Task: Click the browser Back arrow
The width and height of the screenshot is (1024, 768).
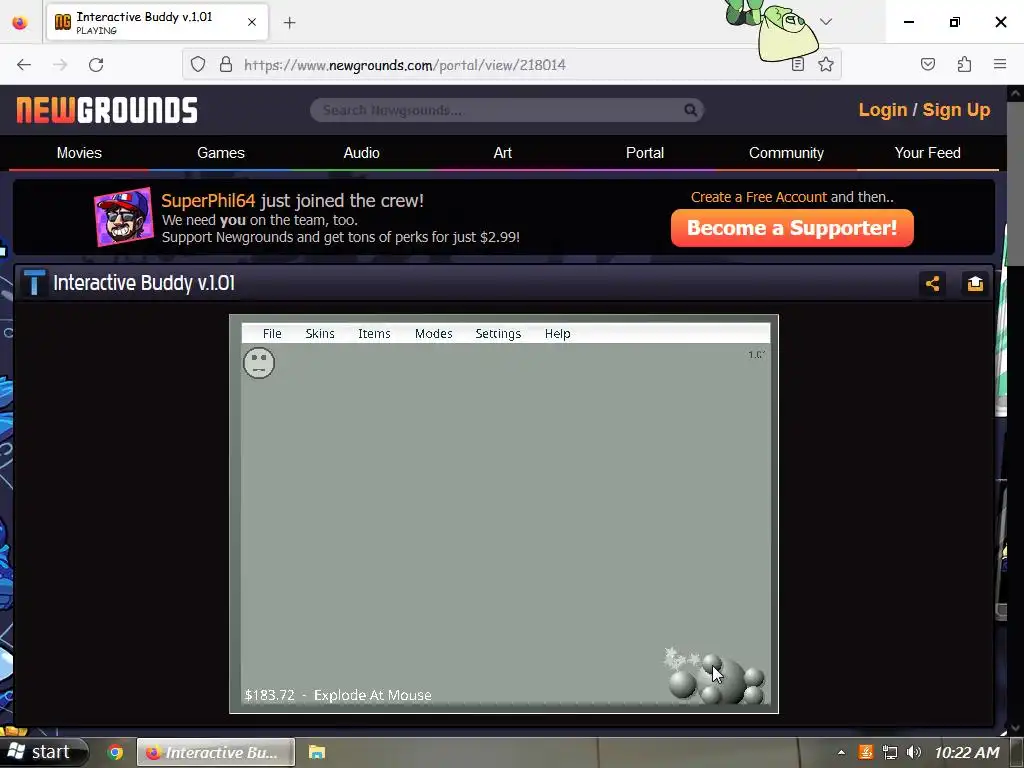Action: [x=24, y=65]
